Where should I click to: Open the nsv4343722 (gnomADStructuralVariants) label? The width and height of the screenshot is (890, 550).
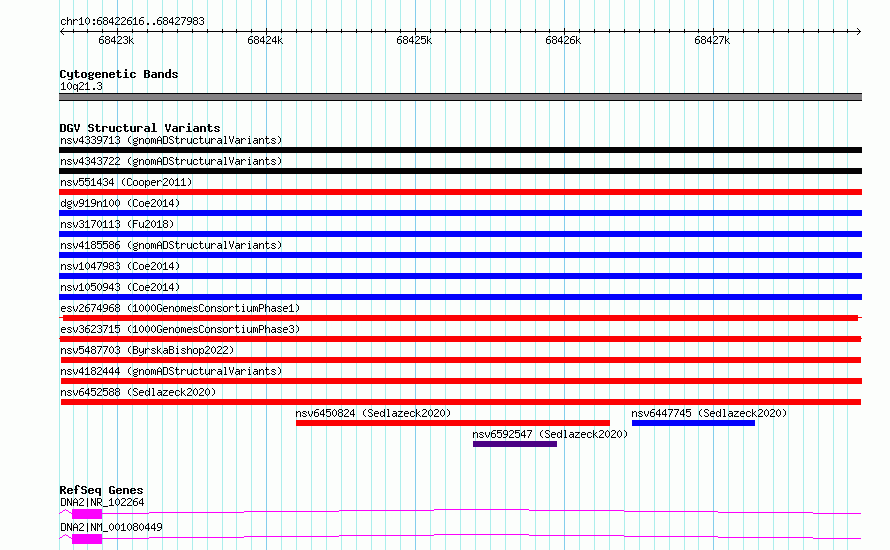point(171,161)
